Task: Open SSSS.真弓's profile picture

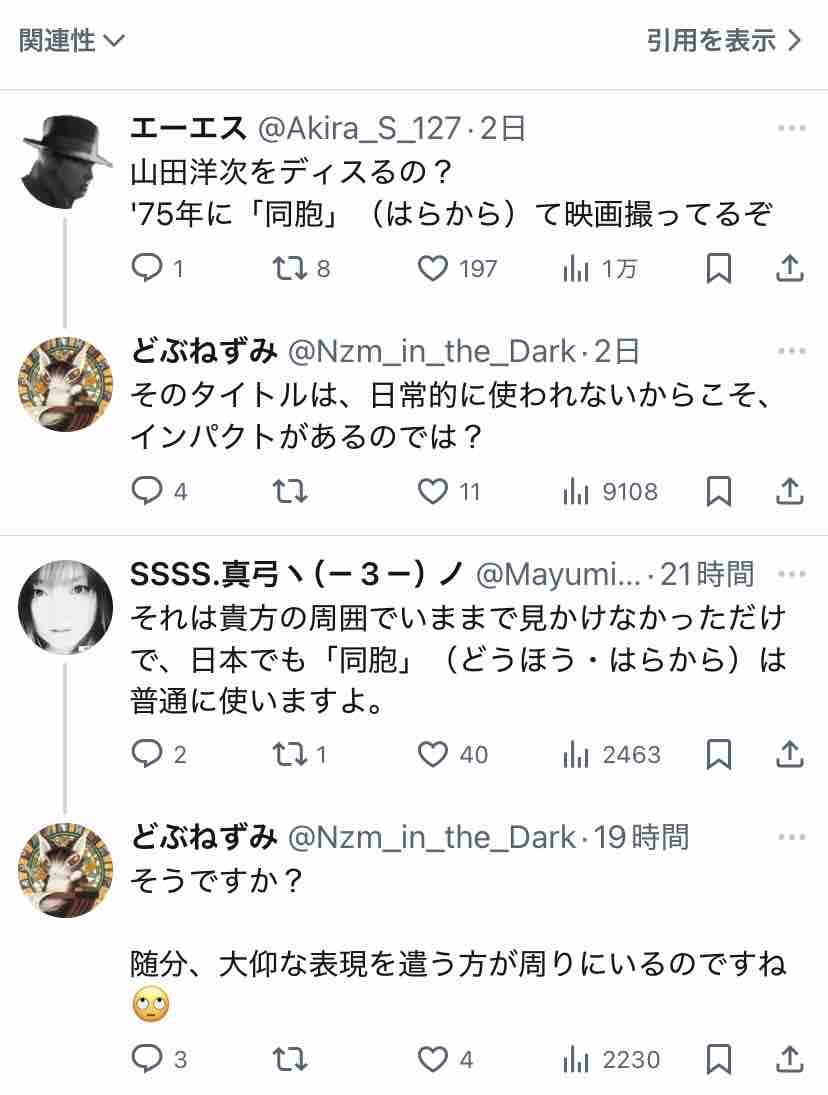Action: point(66,607)
